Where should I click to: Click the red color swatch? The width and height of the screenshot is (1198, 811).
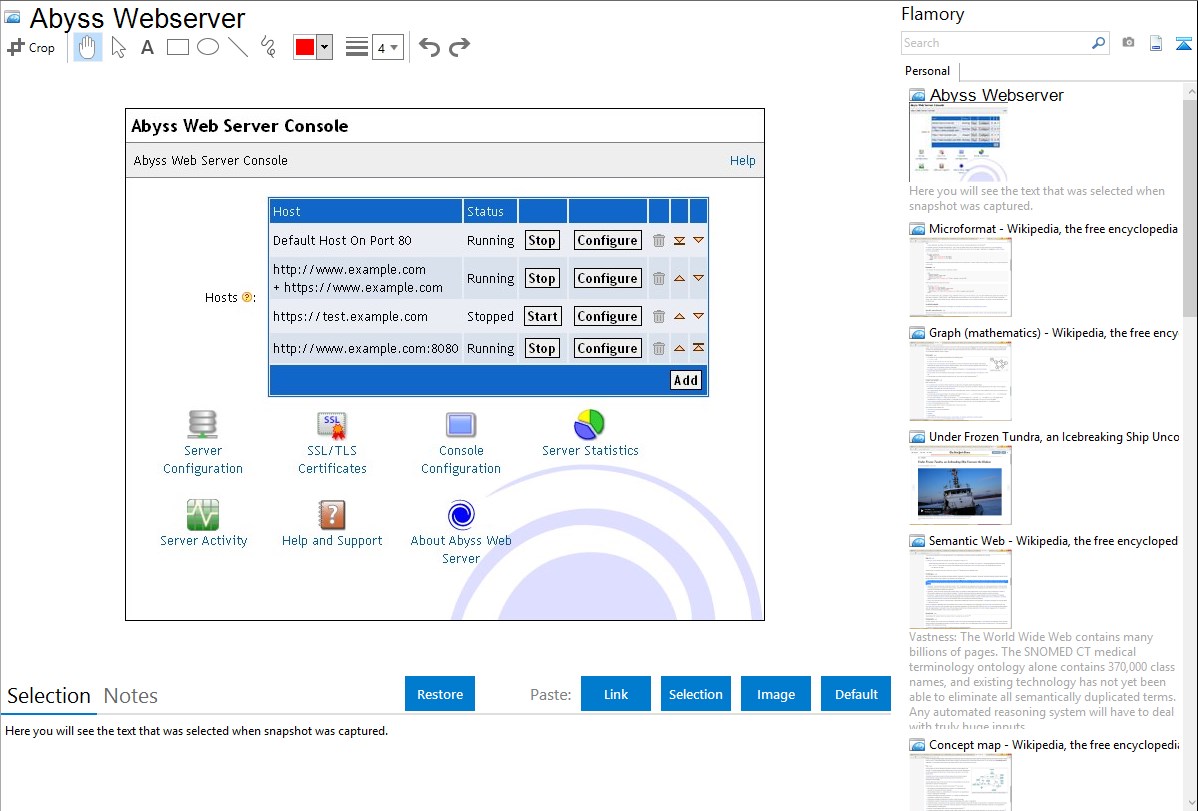point(304,48)
